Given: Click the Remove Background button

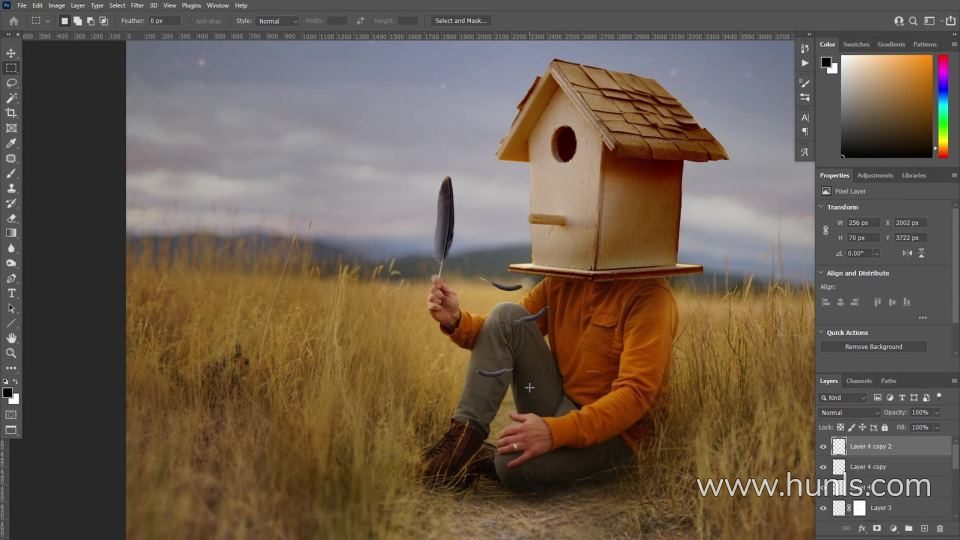Looking at the screenshot, I should pyautogui.click(x=874, y=347).
